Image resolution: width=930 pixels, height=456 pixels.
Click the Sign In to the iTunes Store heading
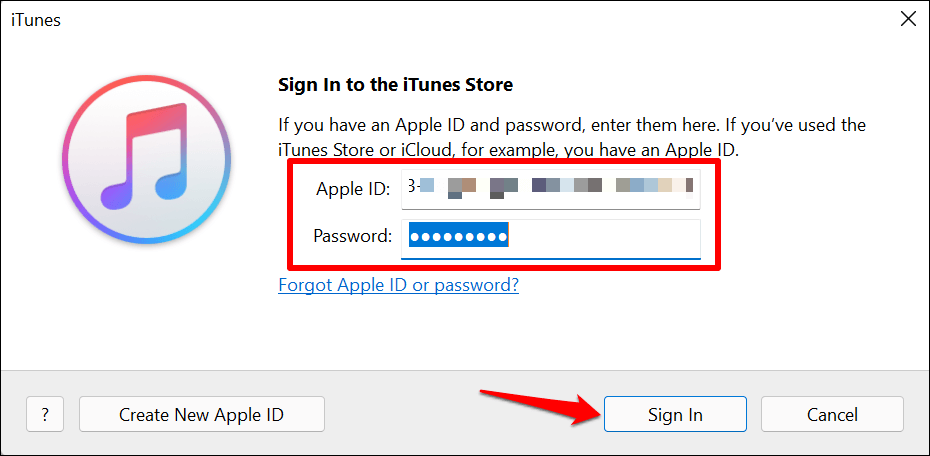395,85
